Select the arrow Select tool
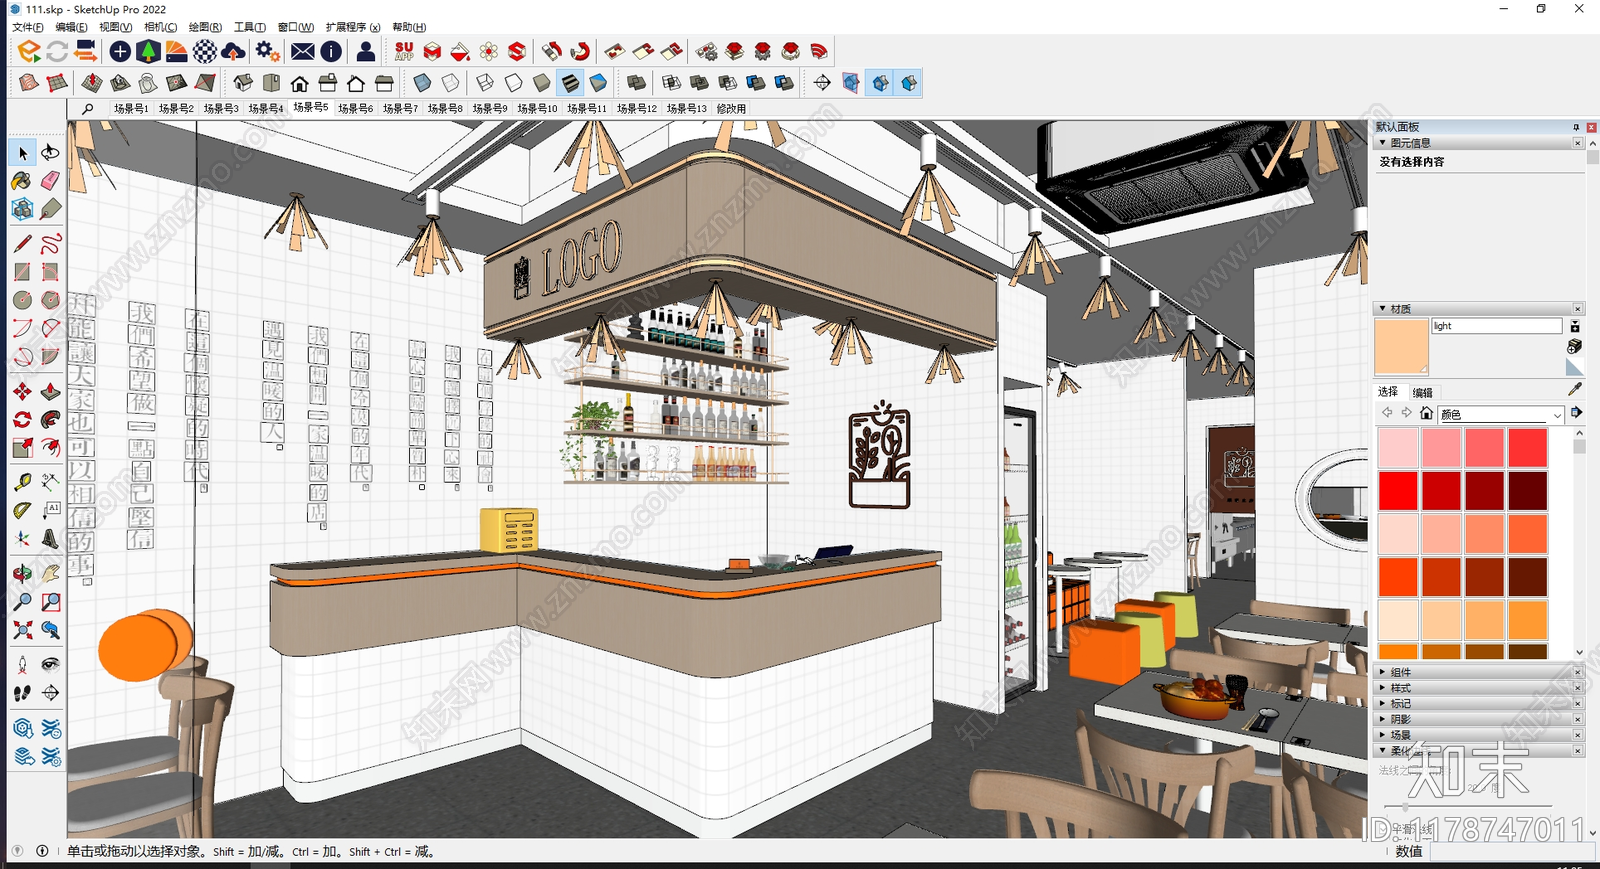 click(22, 153)
